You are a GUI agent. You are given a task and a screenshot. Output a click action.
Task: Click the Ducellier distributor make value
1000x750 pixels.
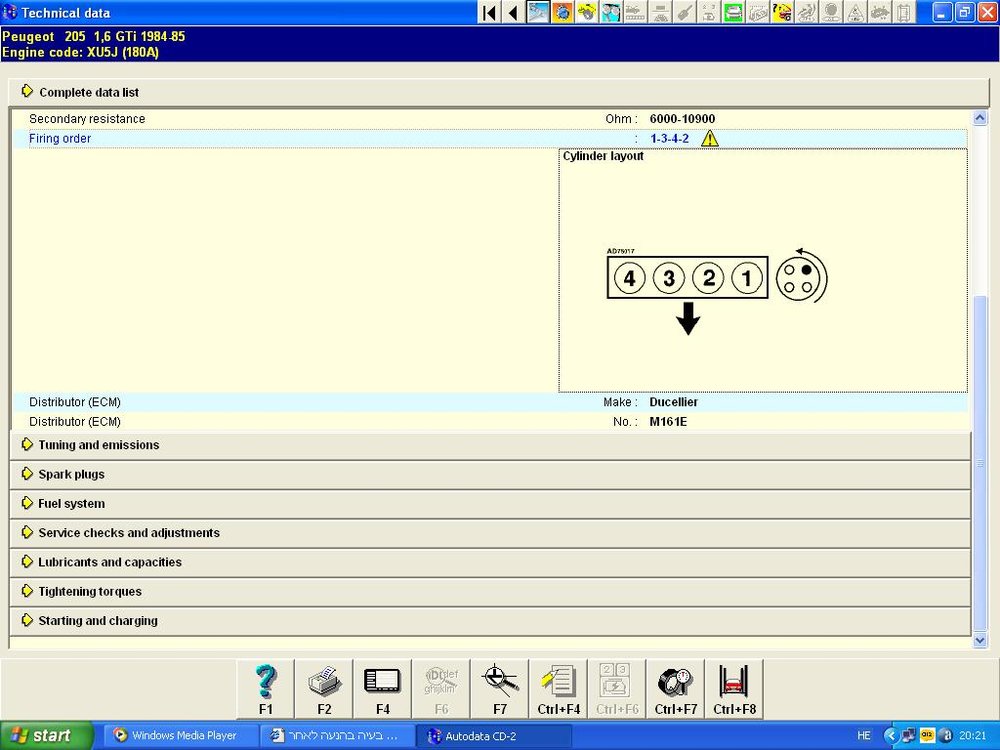click(x=673, y=402)
